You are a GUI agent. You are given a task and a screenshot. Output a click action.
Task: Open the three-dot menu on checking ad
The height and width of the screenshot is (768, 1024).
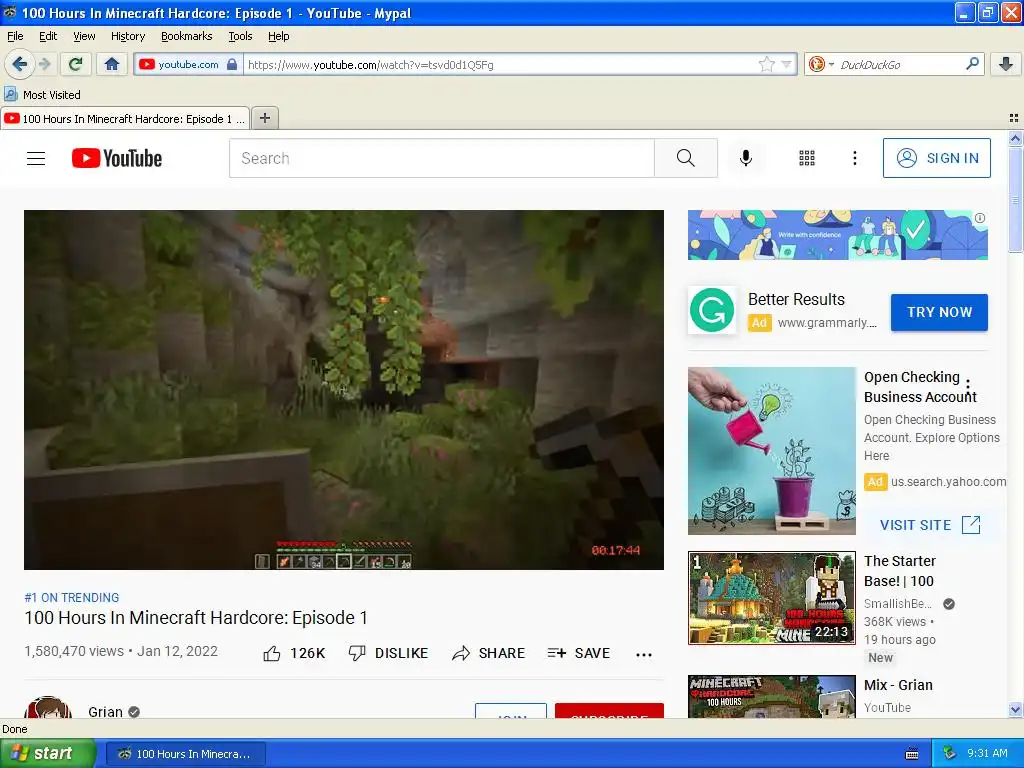click(968, 387)
